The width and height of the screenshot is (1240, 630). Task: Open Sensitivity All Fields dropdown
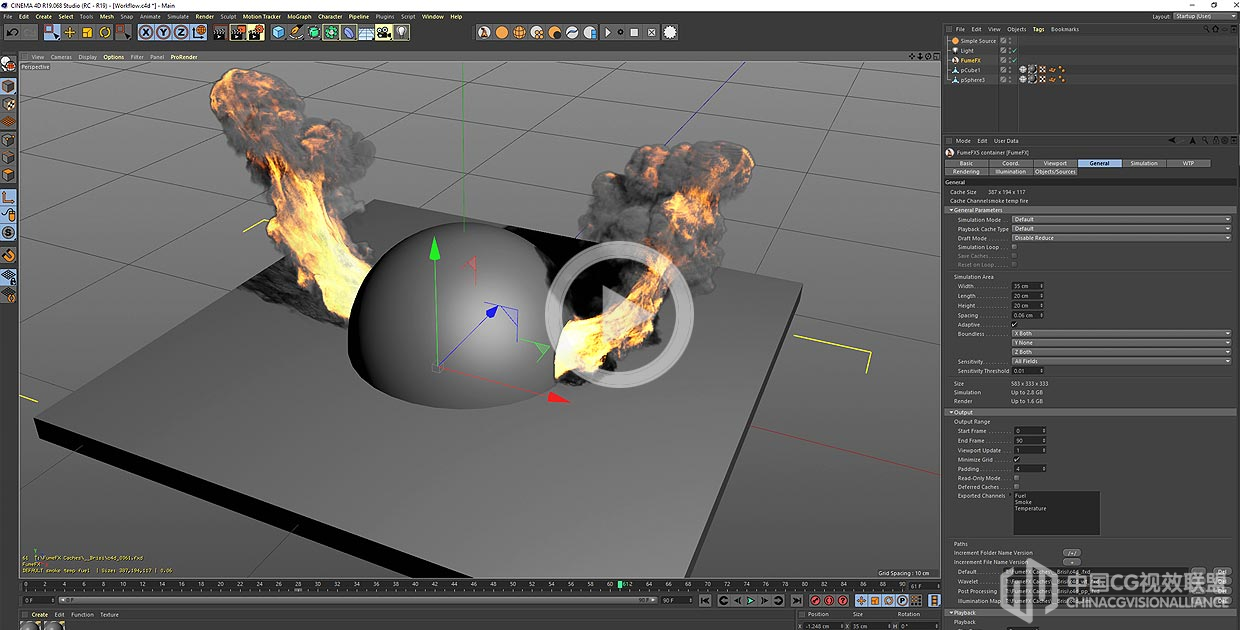point(1121,361)
